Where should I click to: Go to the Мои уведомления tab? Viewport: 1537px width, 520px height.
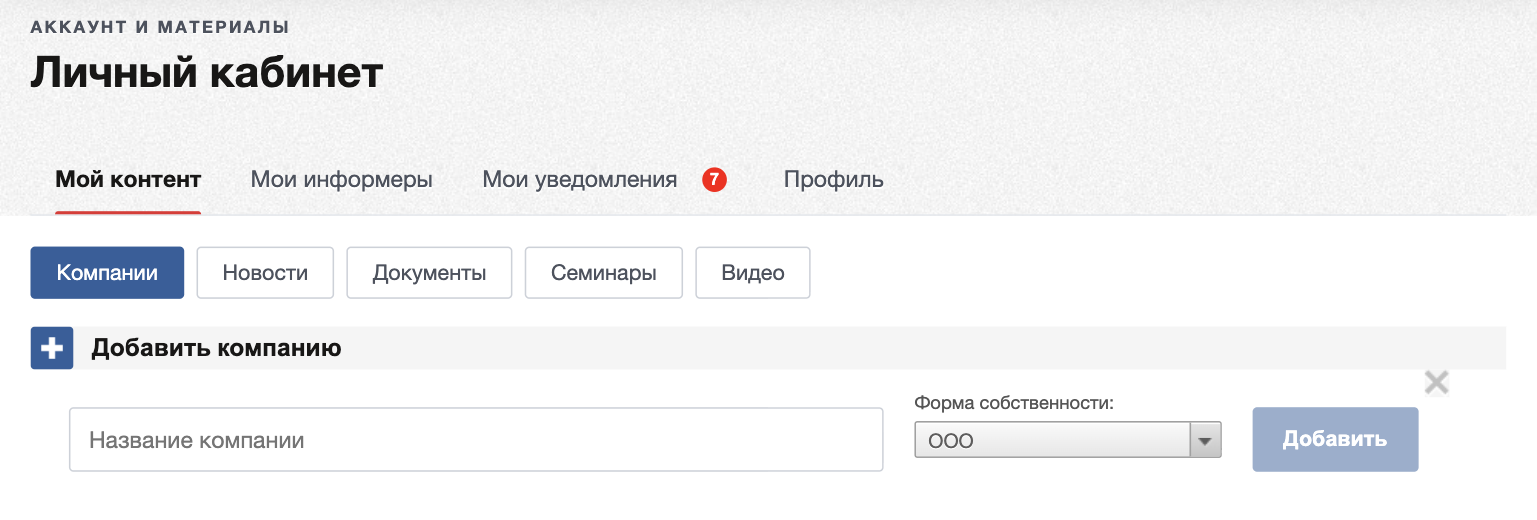tap(580, 180)
